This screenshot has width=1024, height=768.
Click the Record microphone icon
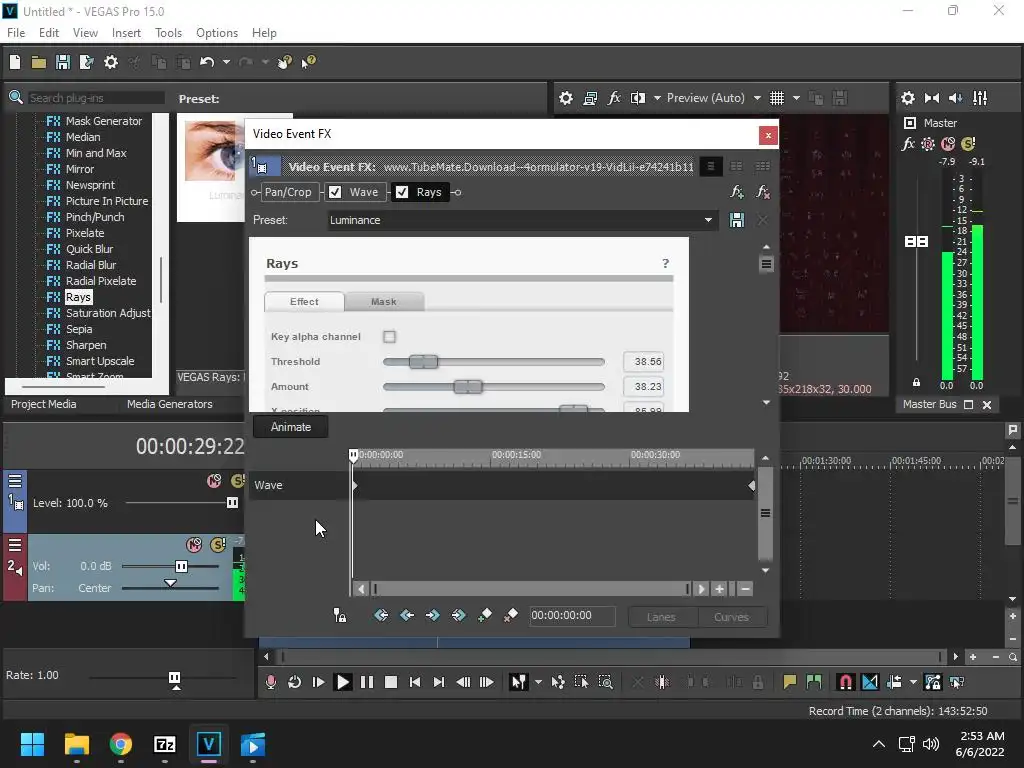[270, 682]
